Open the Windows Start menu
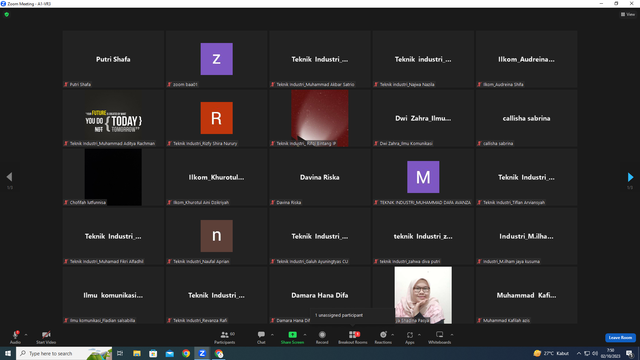 tap(8, 353)
